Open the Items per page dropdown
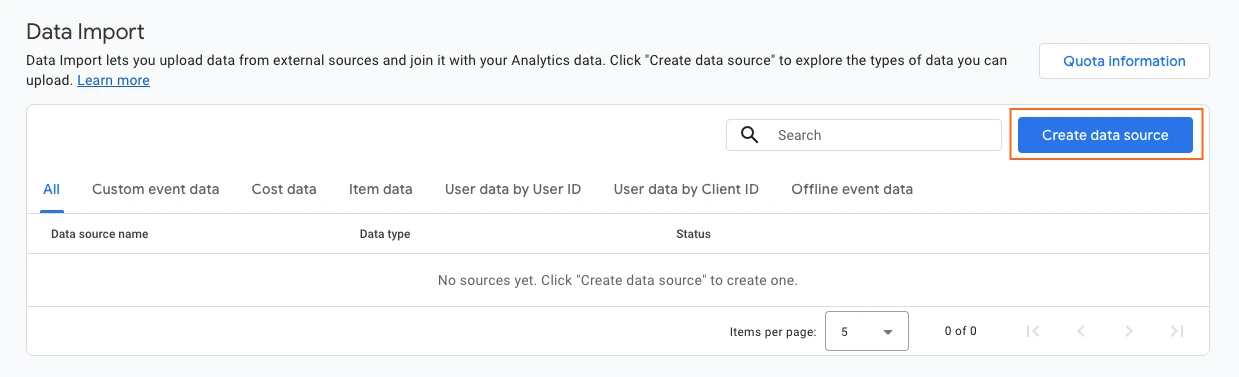The width and height of the screenshot is (1239, 377). tap(867, 331)
